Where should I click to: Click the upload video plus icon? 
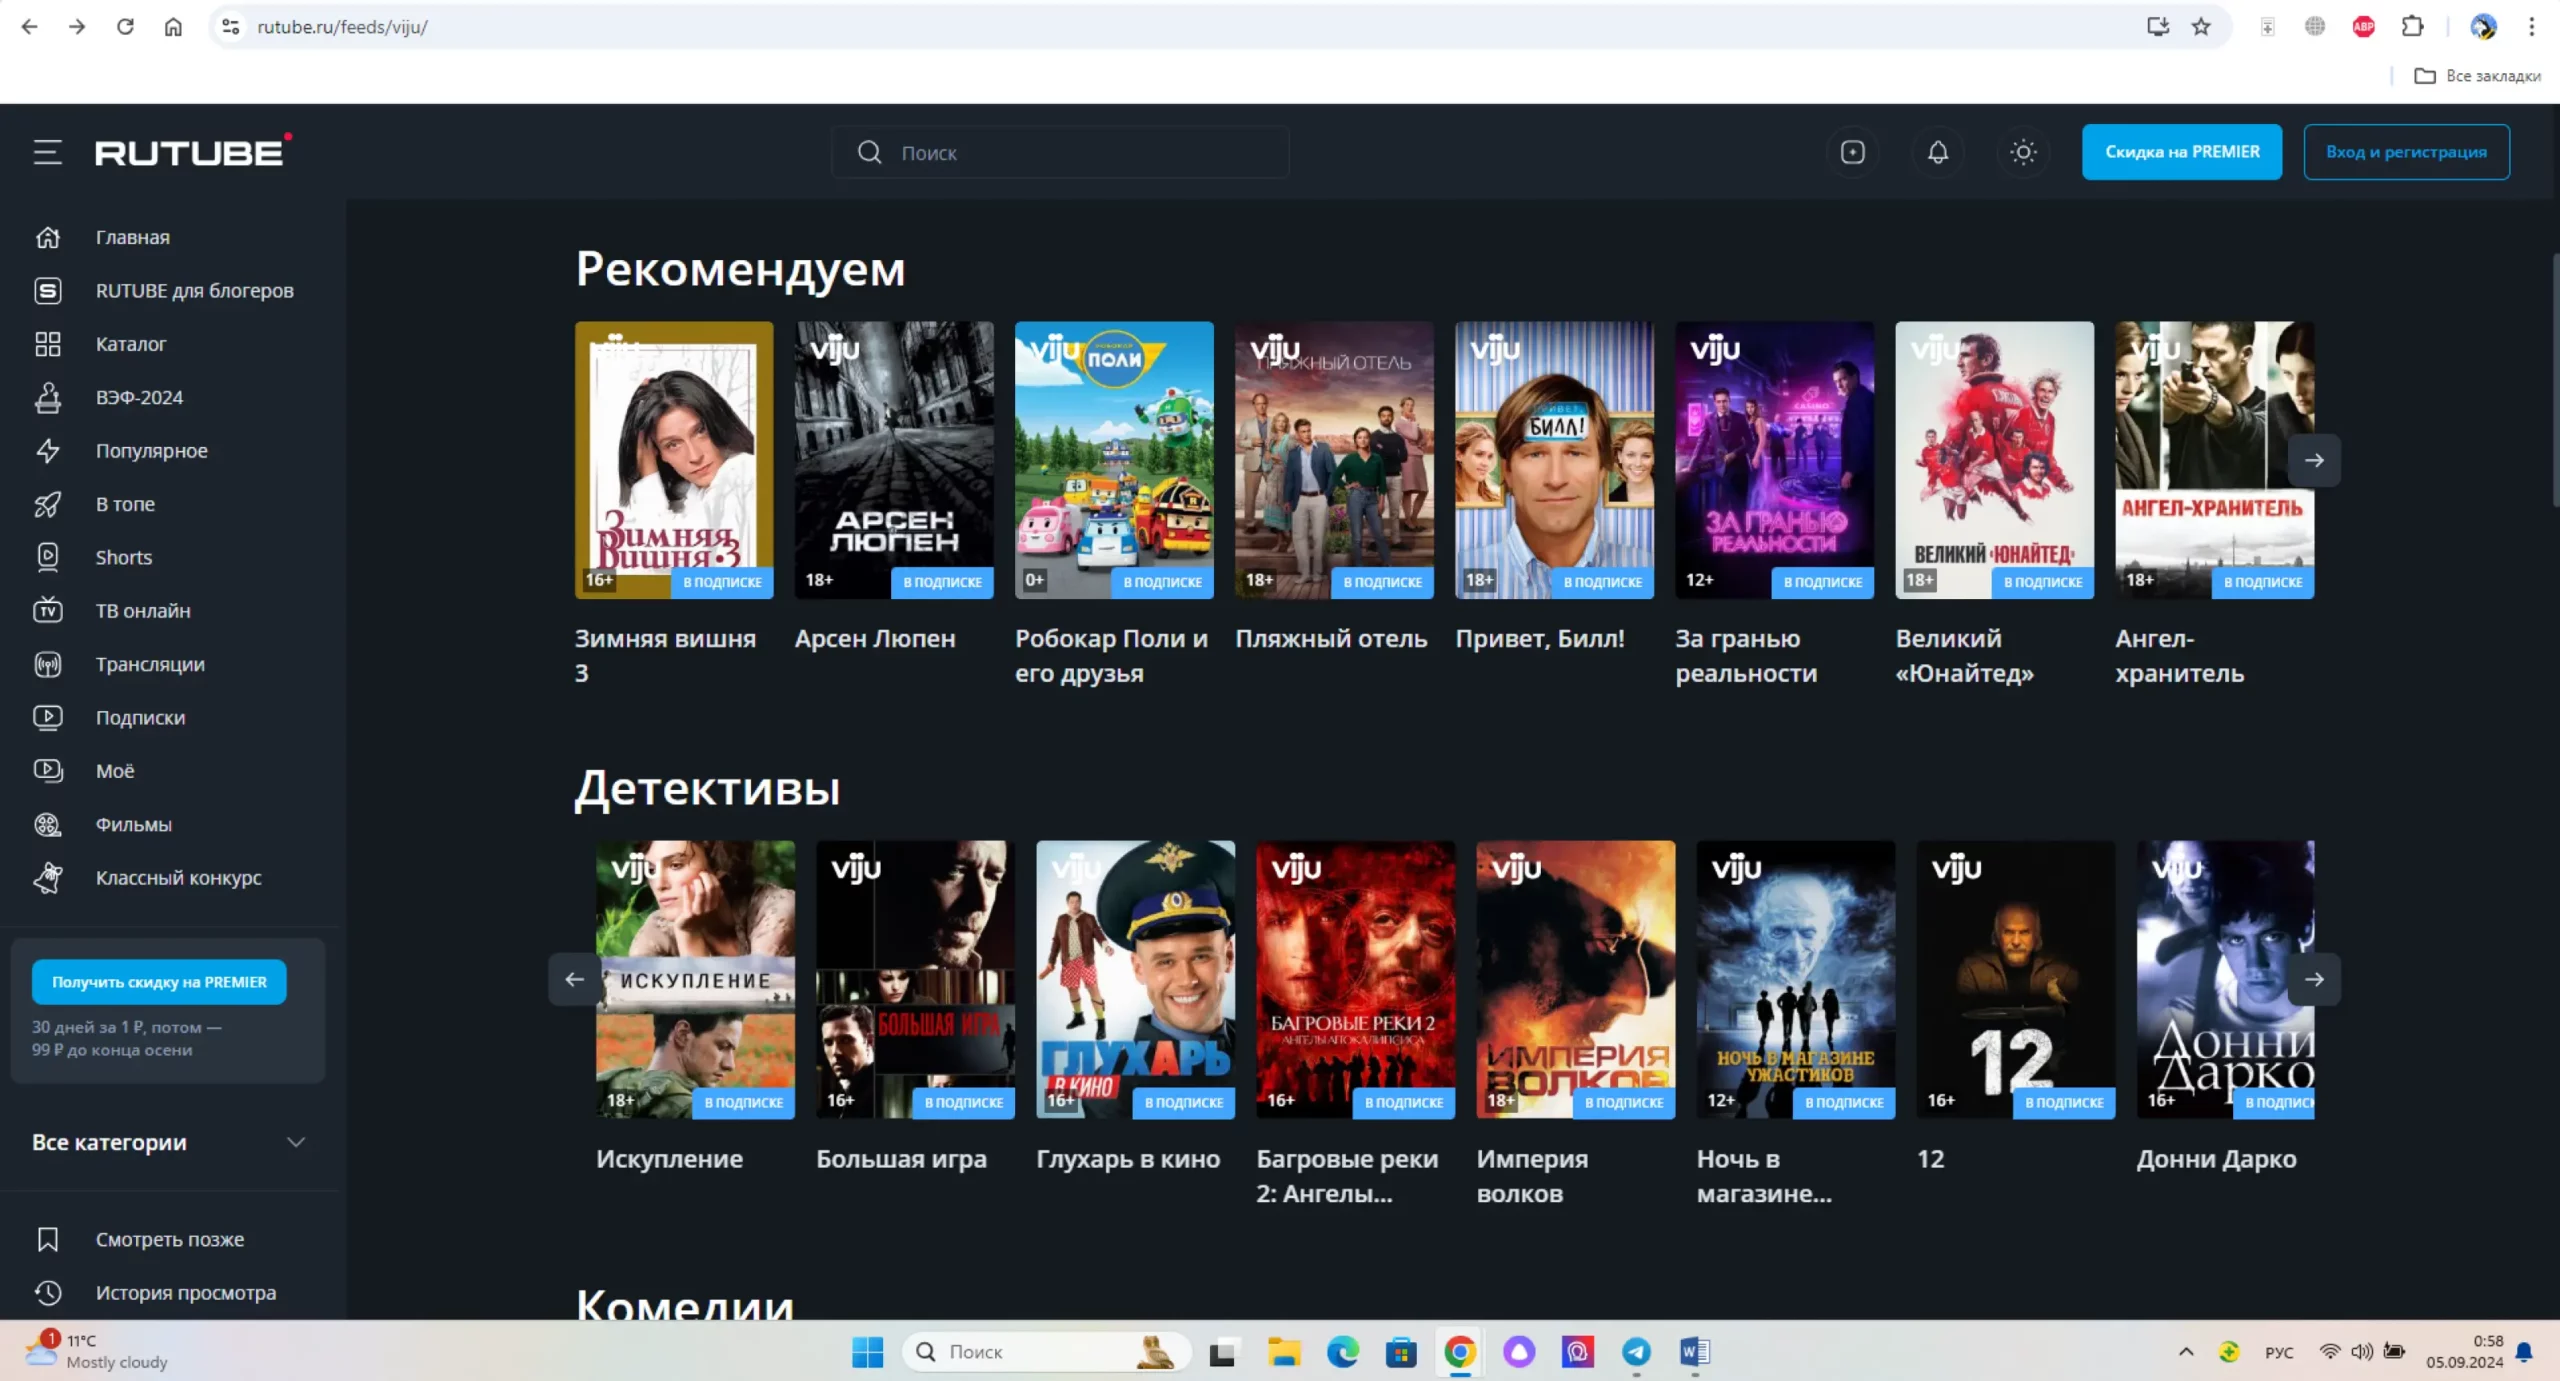(x=1852, y=152)
